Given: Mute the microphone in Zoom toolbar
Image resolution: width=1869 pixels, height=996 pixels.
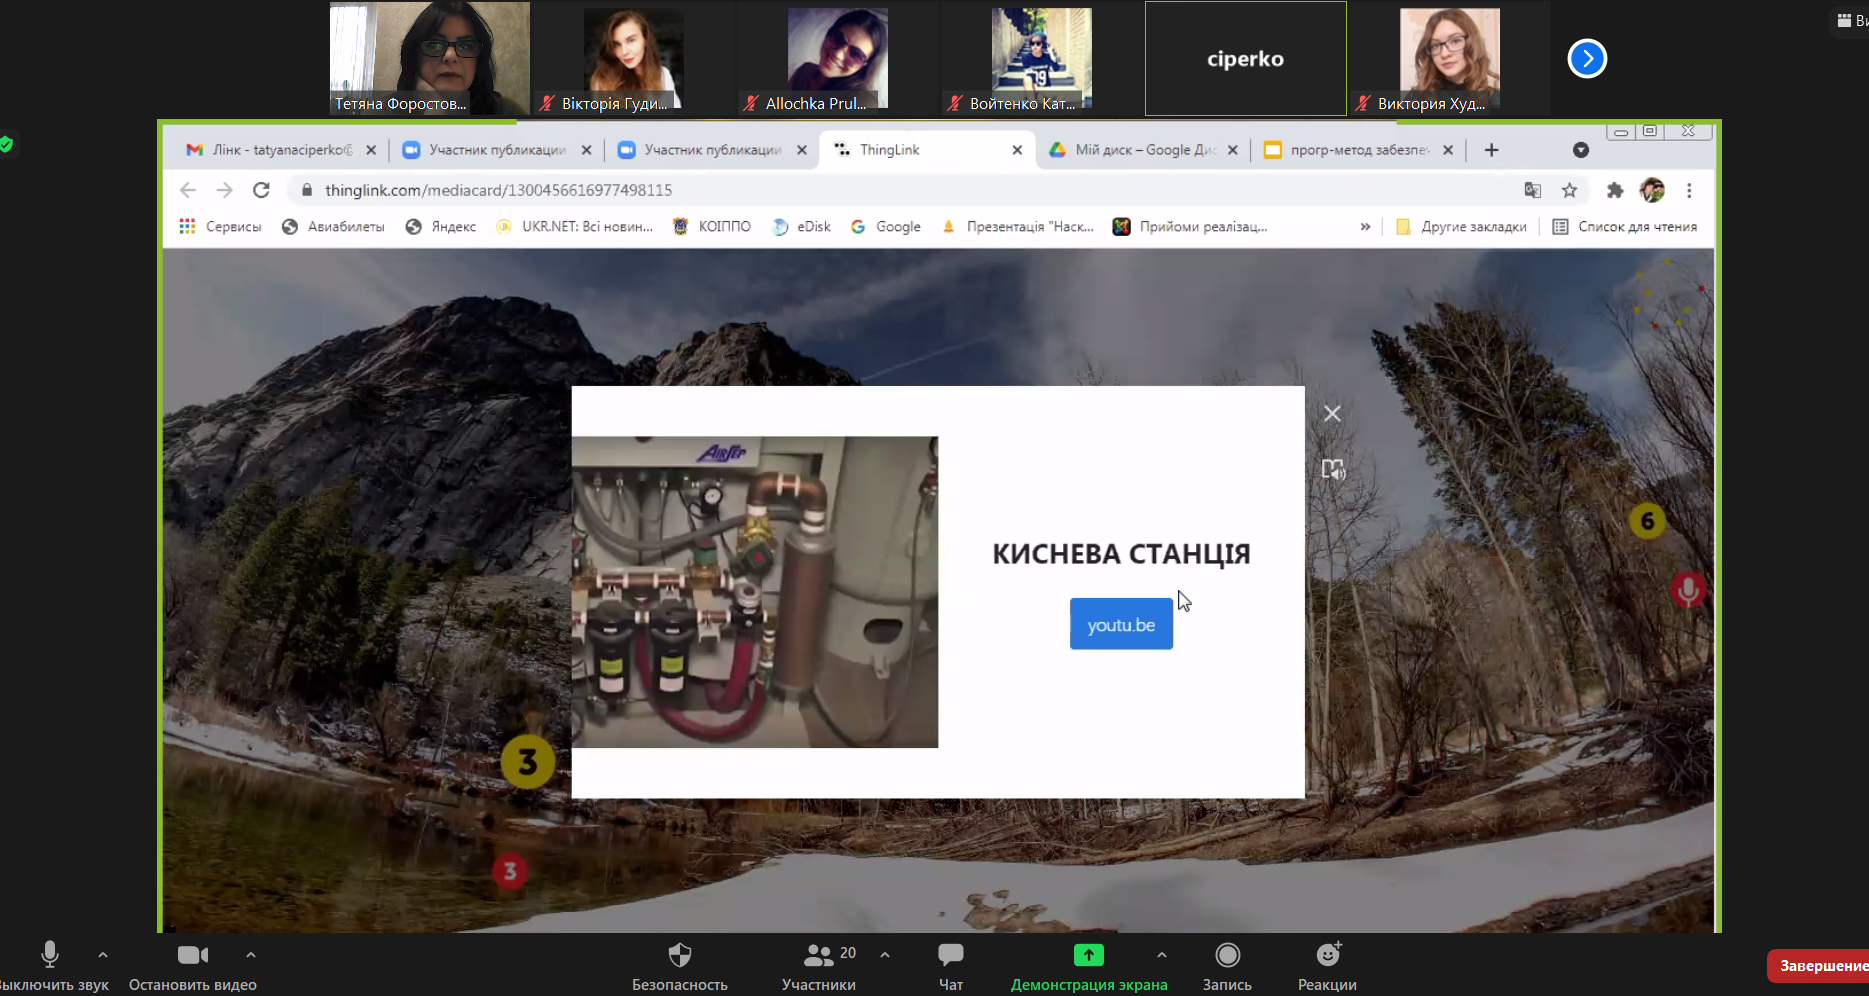Looking at the screenshot, I should [50, 956].
